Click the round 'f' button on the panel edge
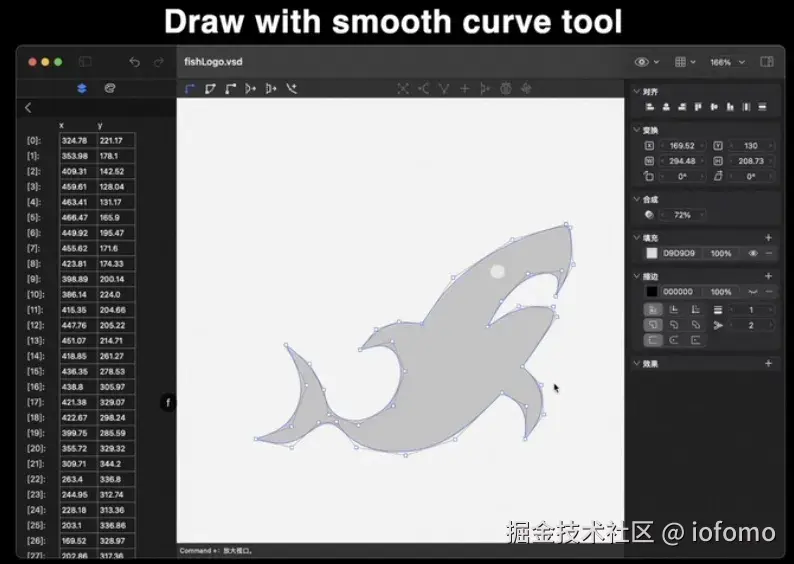The height and width of the screenshot is (564, 794). pyautogui.click(x=168, y=402)
